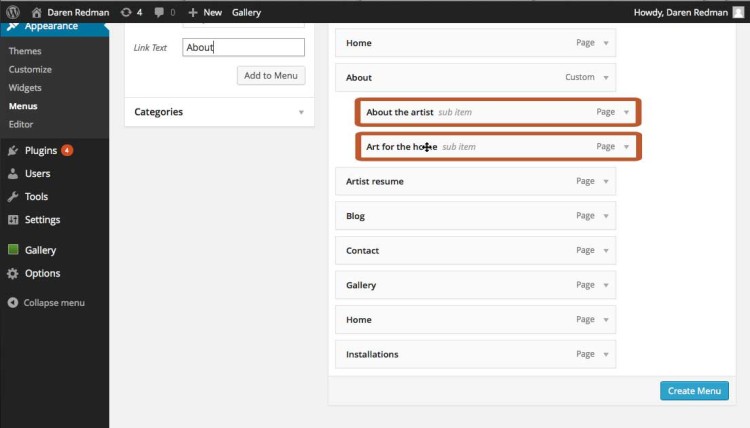Open the Appearance sidebar menu
The image size is (750, 428).
51,26
